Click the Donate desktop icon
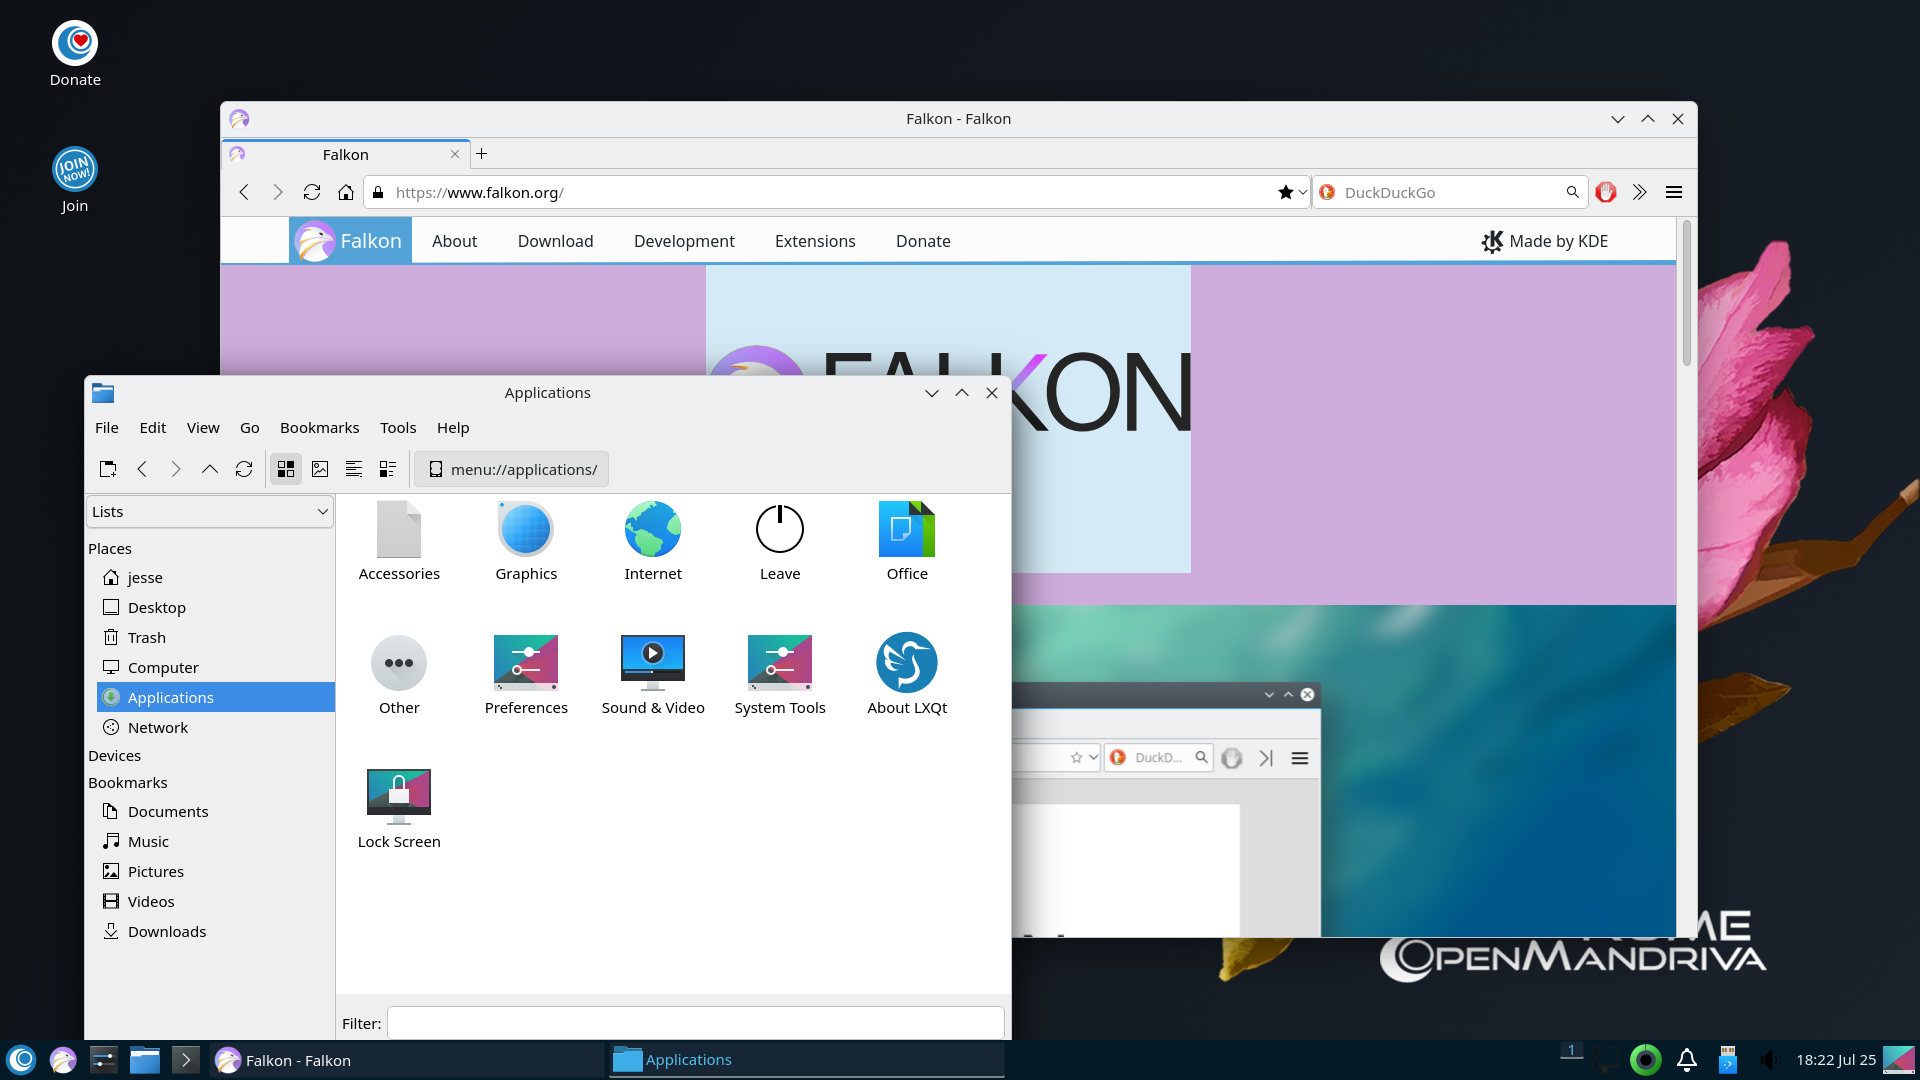Viewport: 1920px width, 1080px height. (x=75, y=55)
